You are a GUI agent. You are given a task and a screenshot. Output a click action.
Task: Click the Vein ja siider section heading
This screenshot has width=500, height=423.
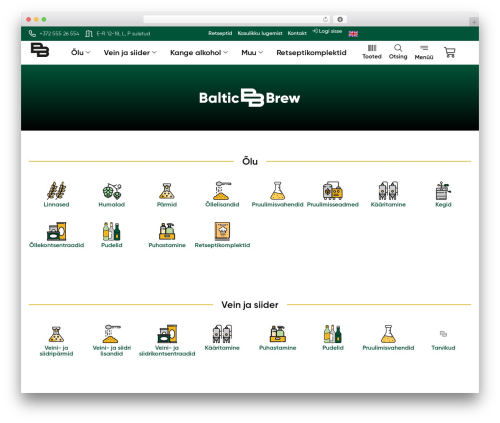[250, 305]
